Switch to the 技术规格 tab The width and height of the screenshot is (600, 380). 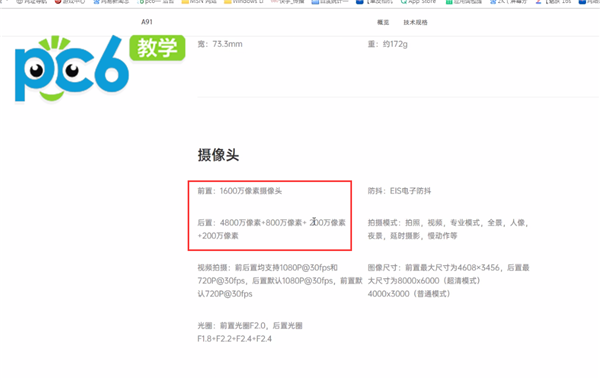coord(415,22)
